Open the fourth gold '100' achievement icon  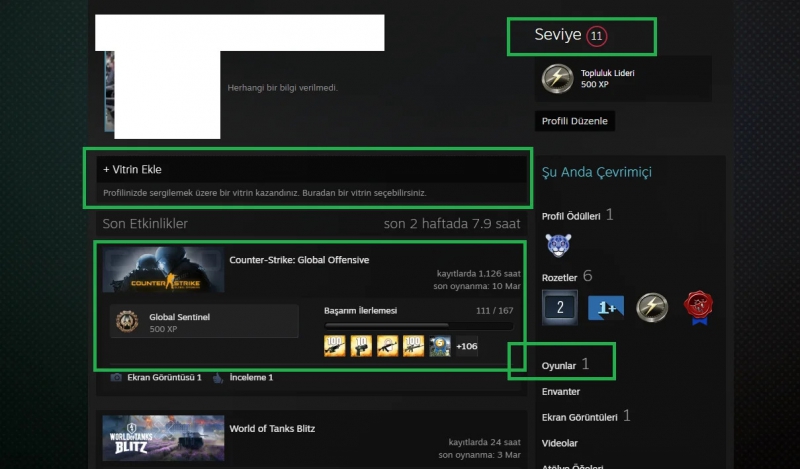tap(413, 345)
